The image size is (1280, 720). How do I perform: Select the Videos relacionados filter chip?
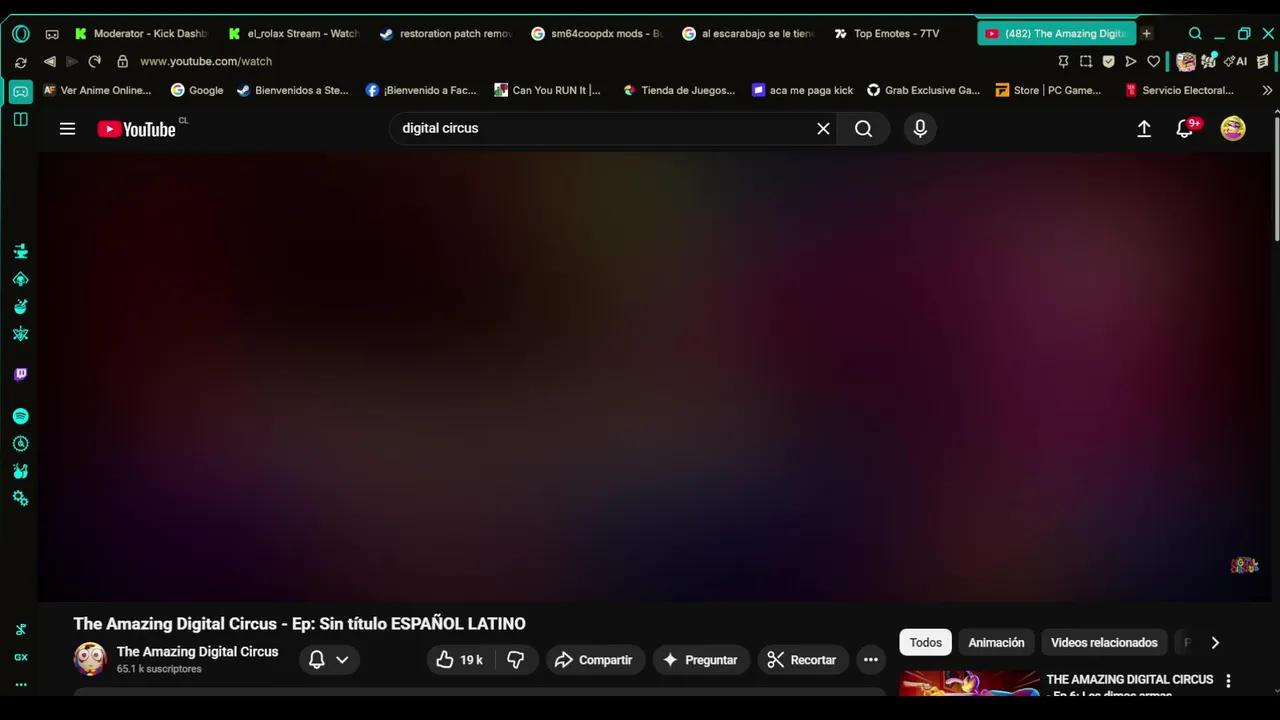(1104, 643)
